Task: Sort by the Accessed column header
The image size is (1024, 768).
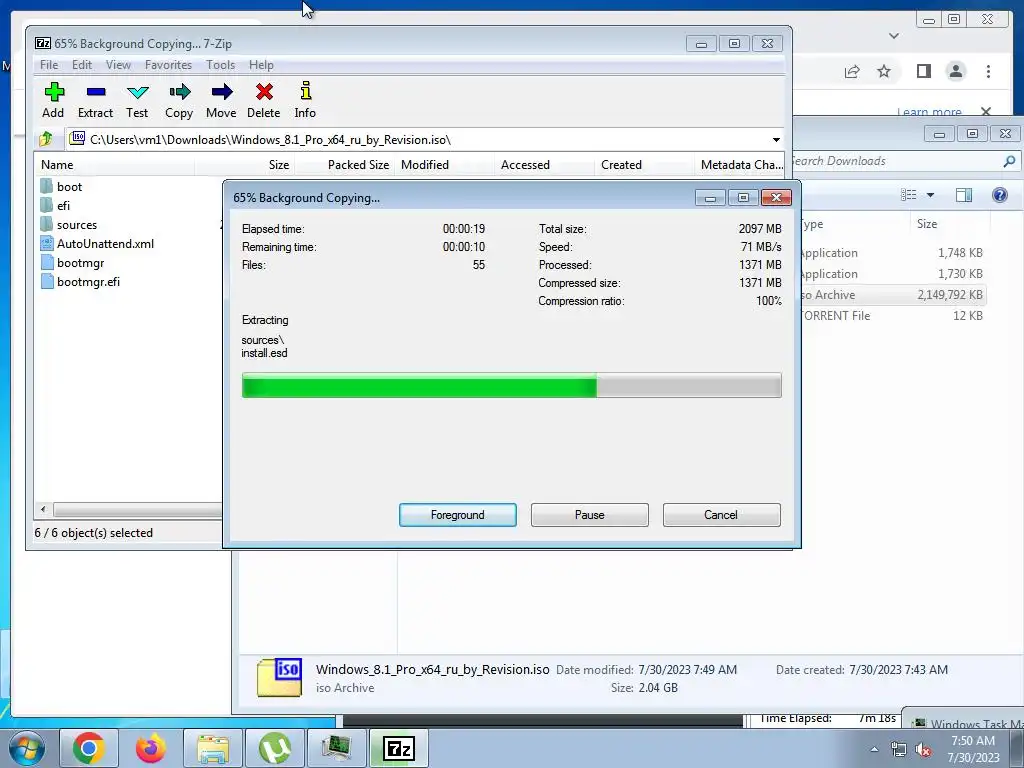Action: click(544, 165)
